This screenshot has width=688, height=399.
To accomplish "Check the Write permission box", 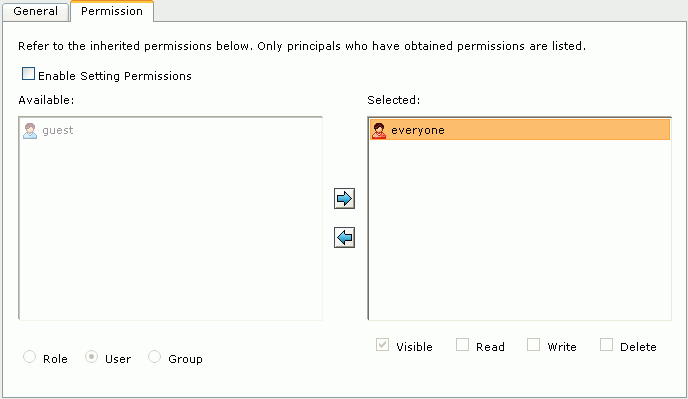I will pyautogui.click(x=533, y=345).
